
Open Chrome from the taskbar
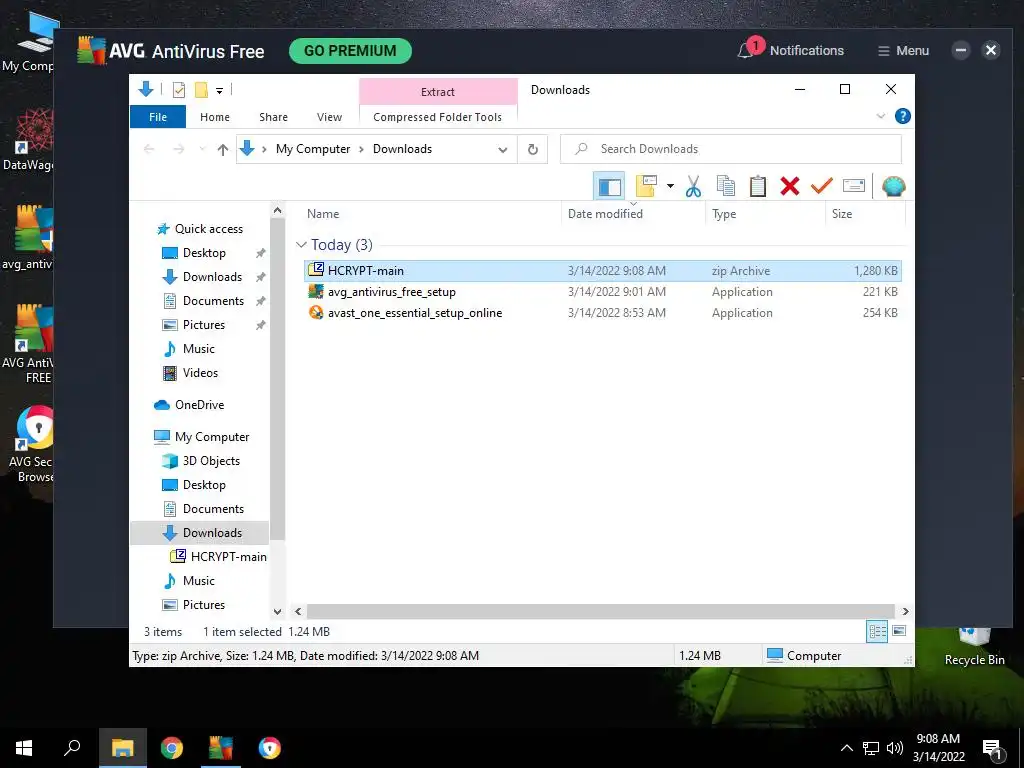[x=171, y=748]
